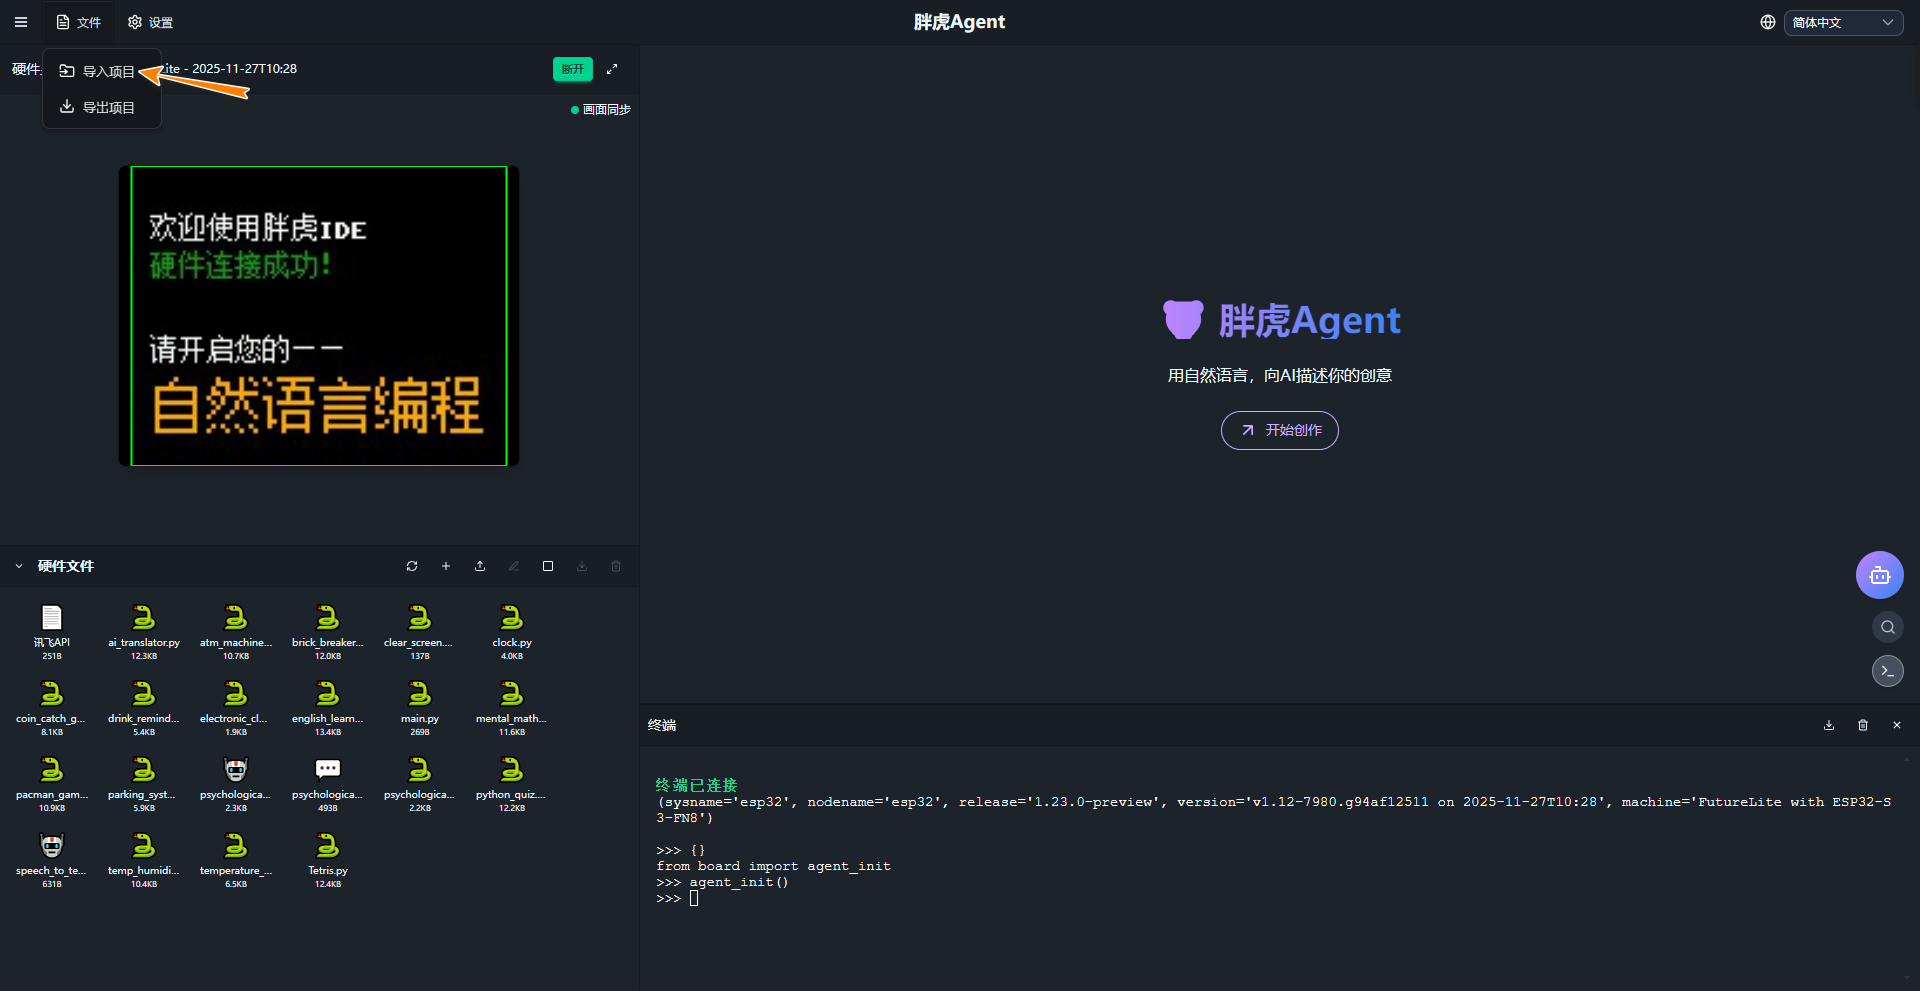Select 导出项目 menu entry
This screenshot has width=1920, height=991.
click(98, 107)
